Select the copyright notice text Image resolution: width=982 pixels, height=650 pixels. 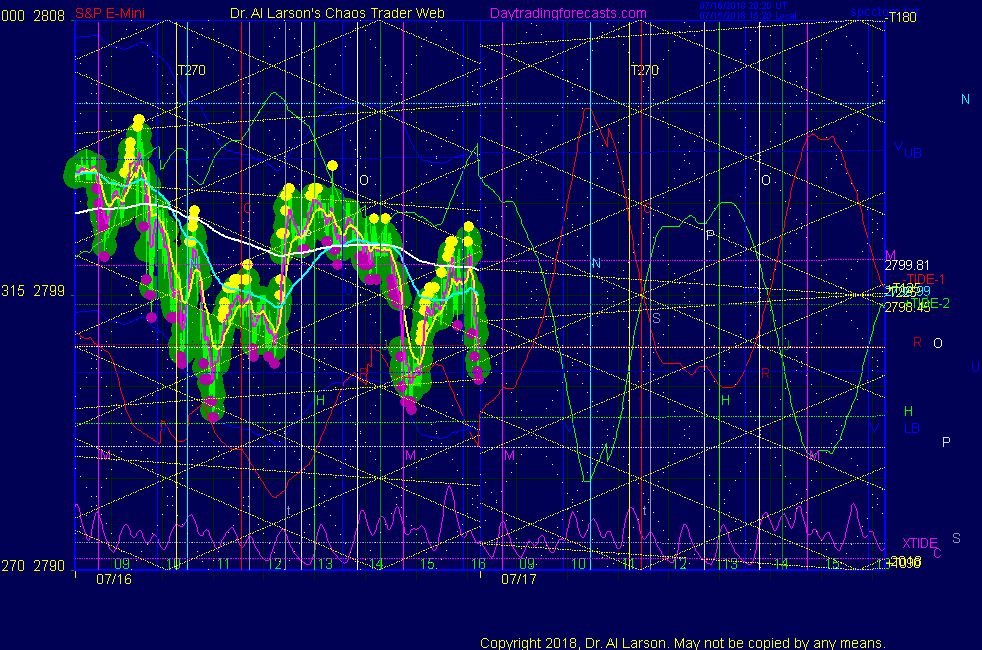(x=683, y=643)
